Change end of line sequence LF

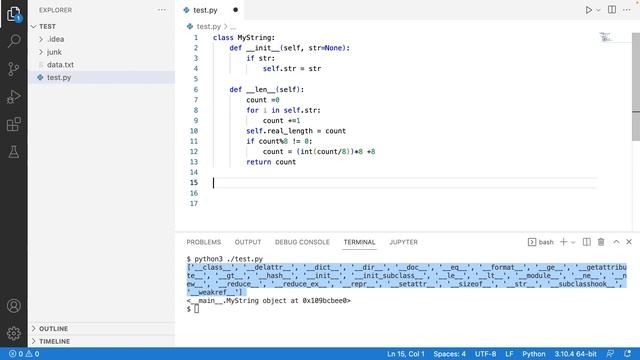[509, 354]
